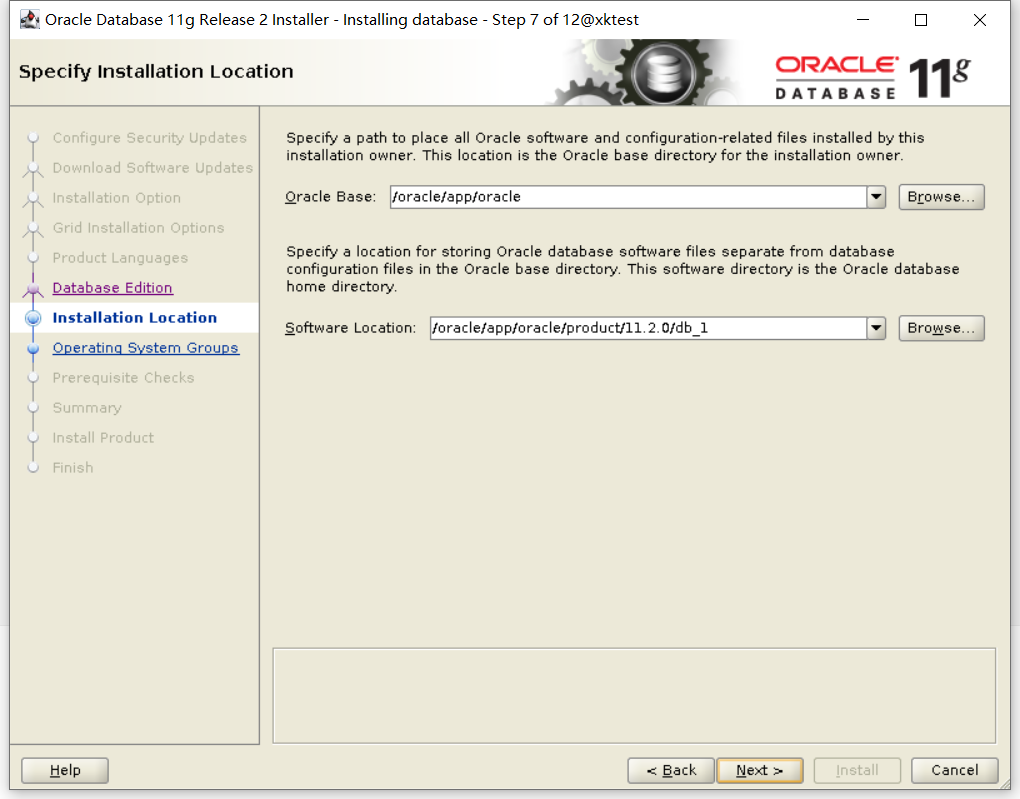Click the Oracle 11g database logo
Screen dimensions: 1020x799
872,77
